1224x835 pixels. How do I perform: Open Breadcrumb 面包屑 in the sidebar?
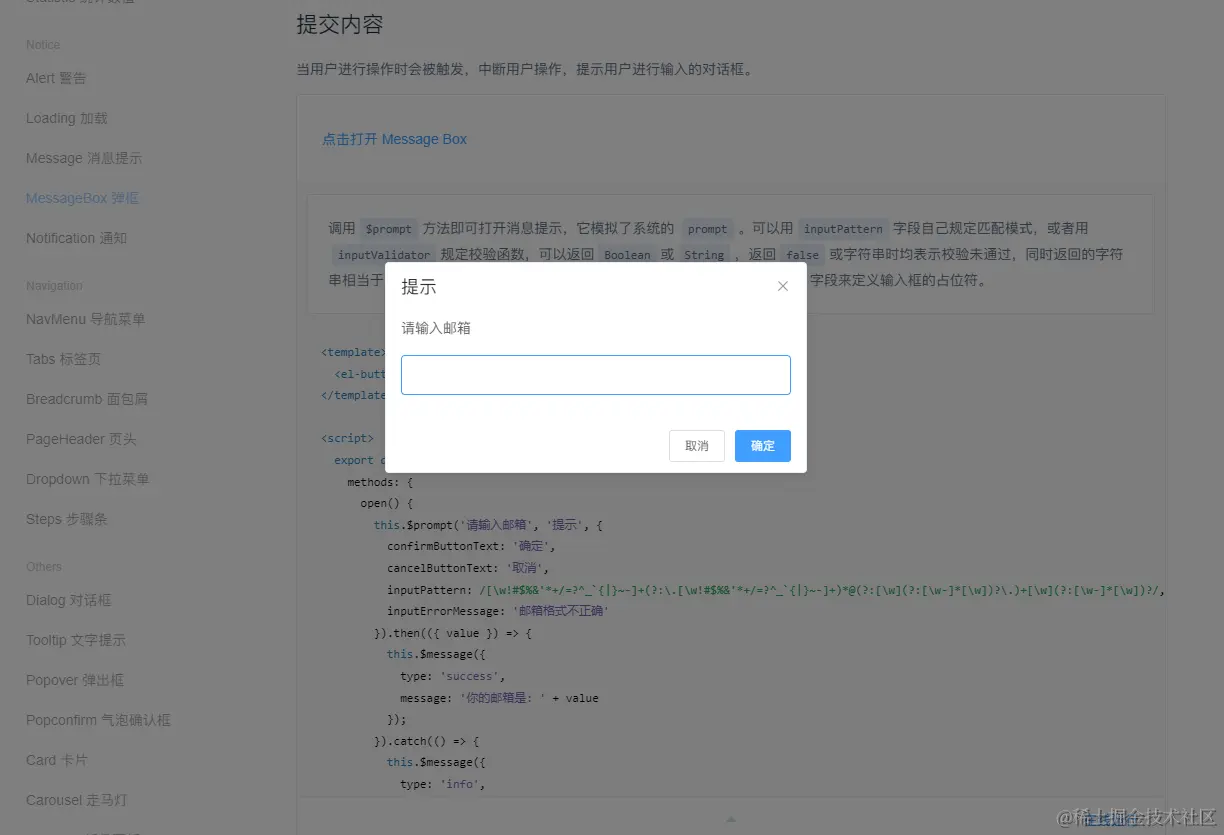[87, 399]
